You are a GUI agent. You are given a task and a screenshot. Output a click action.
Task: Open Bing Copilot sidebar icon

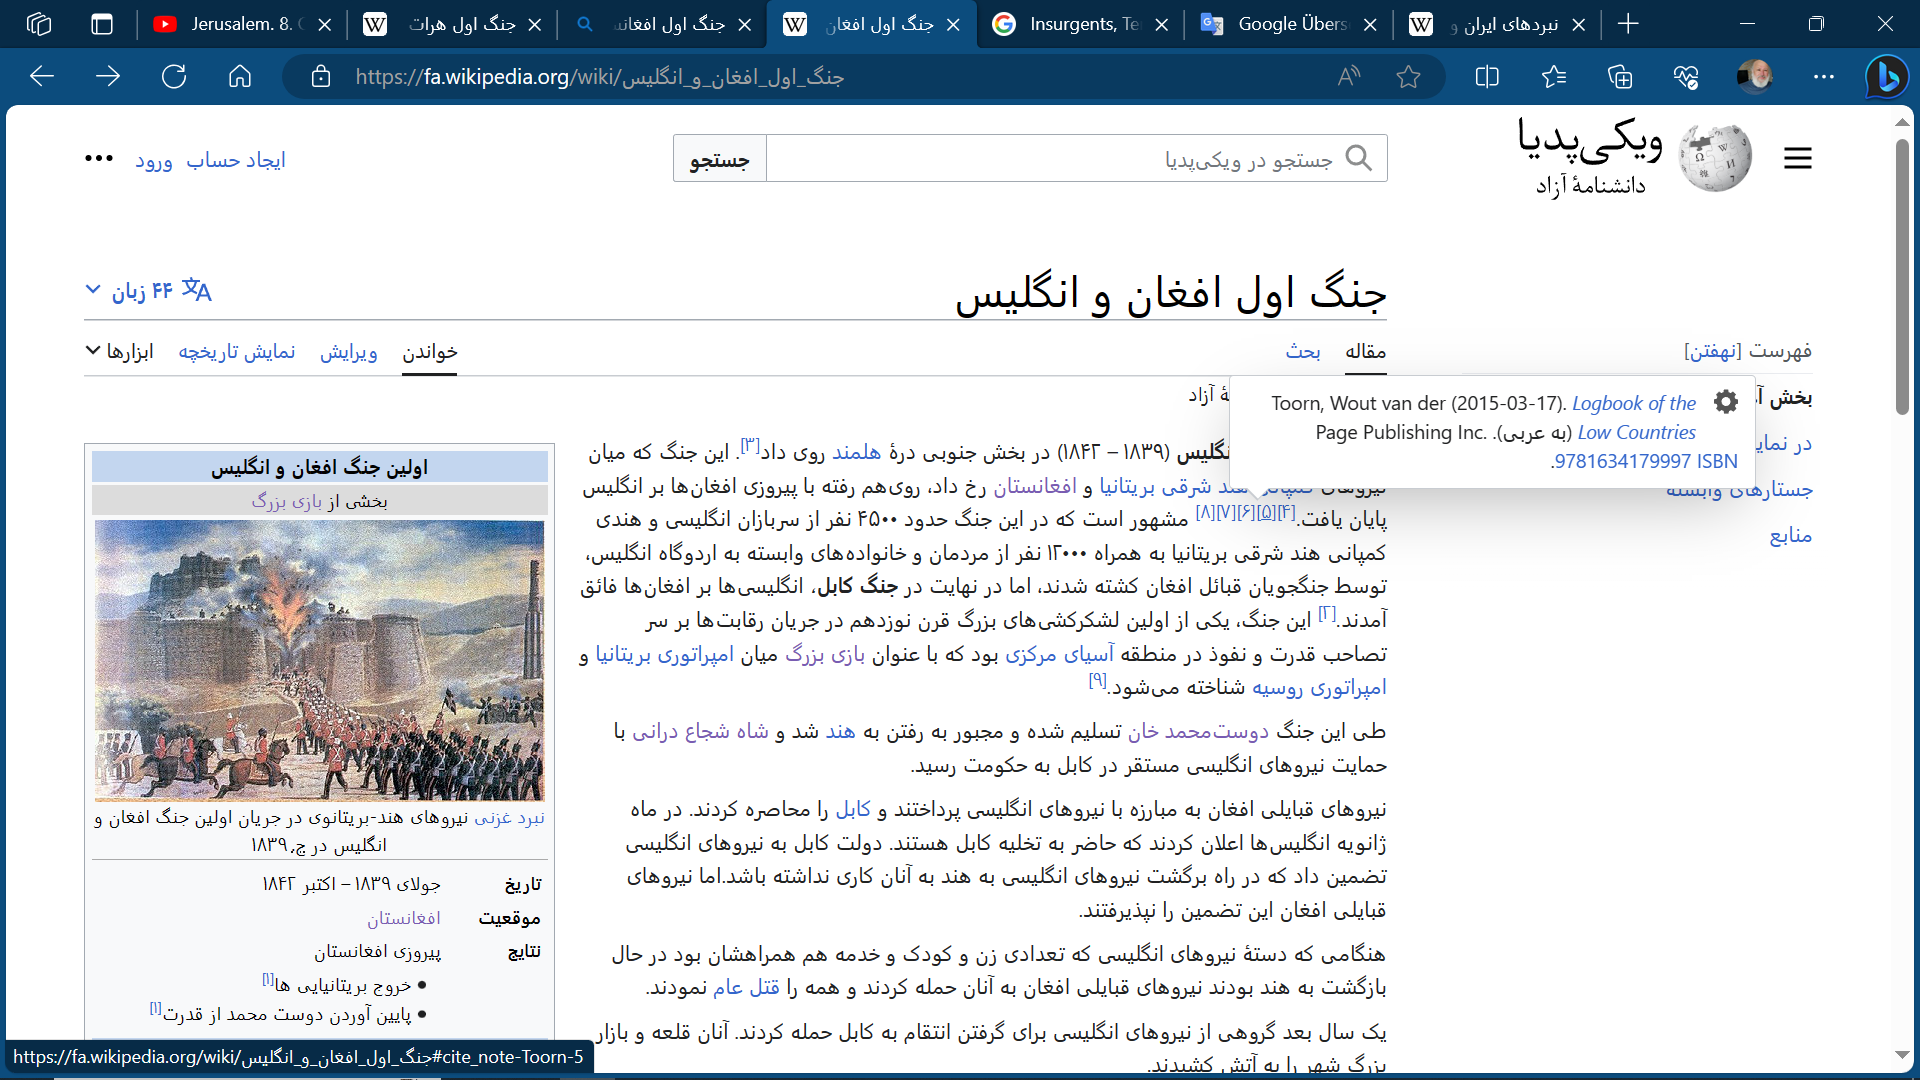click(x=1887, y=77)
